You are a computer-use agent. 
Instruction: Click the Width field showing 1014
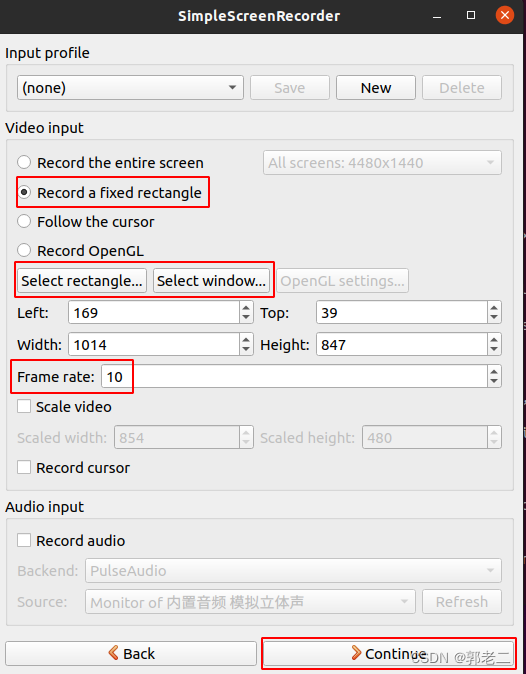click(x=154, y=344)
